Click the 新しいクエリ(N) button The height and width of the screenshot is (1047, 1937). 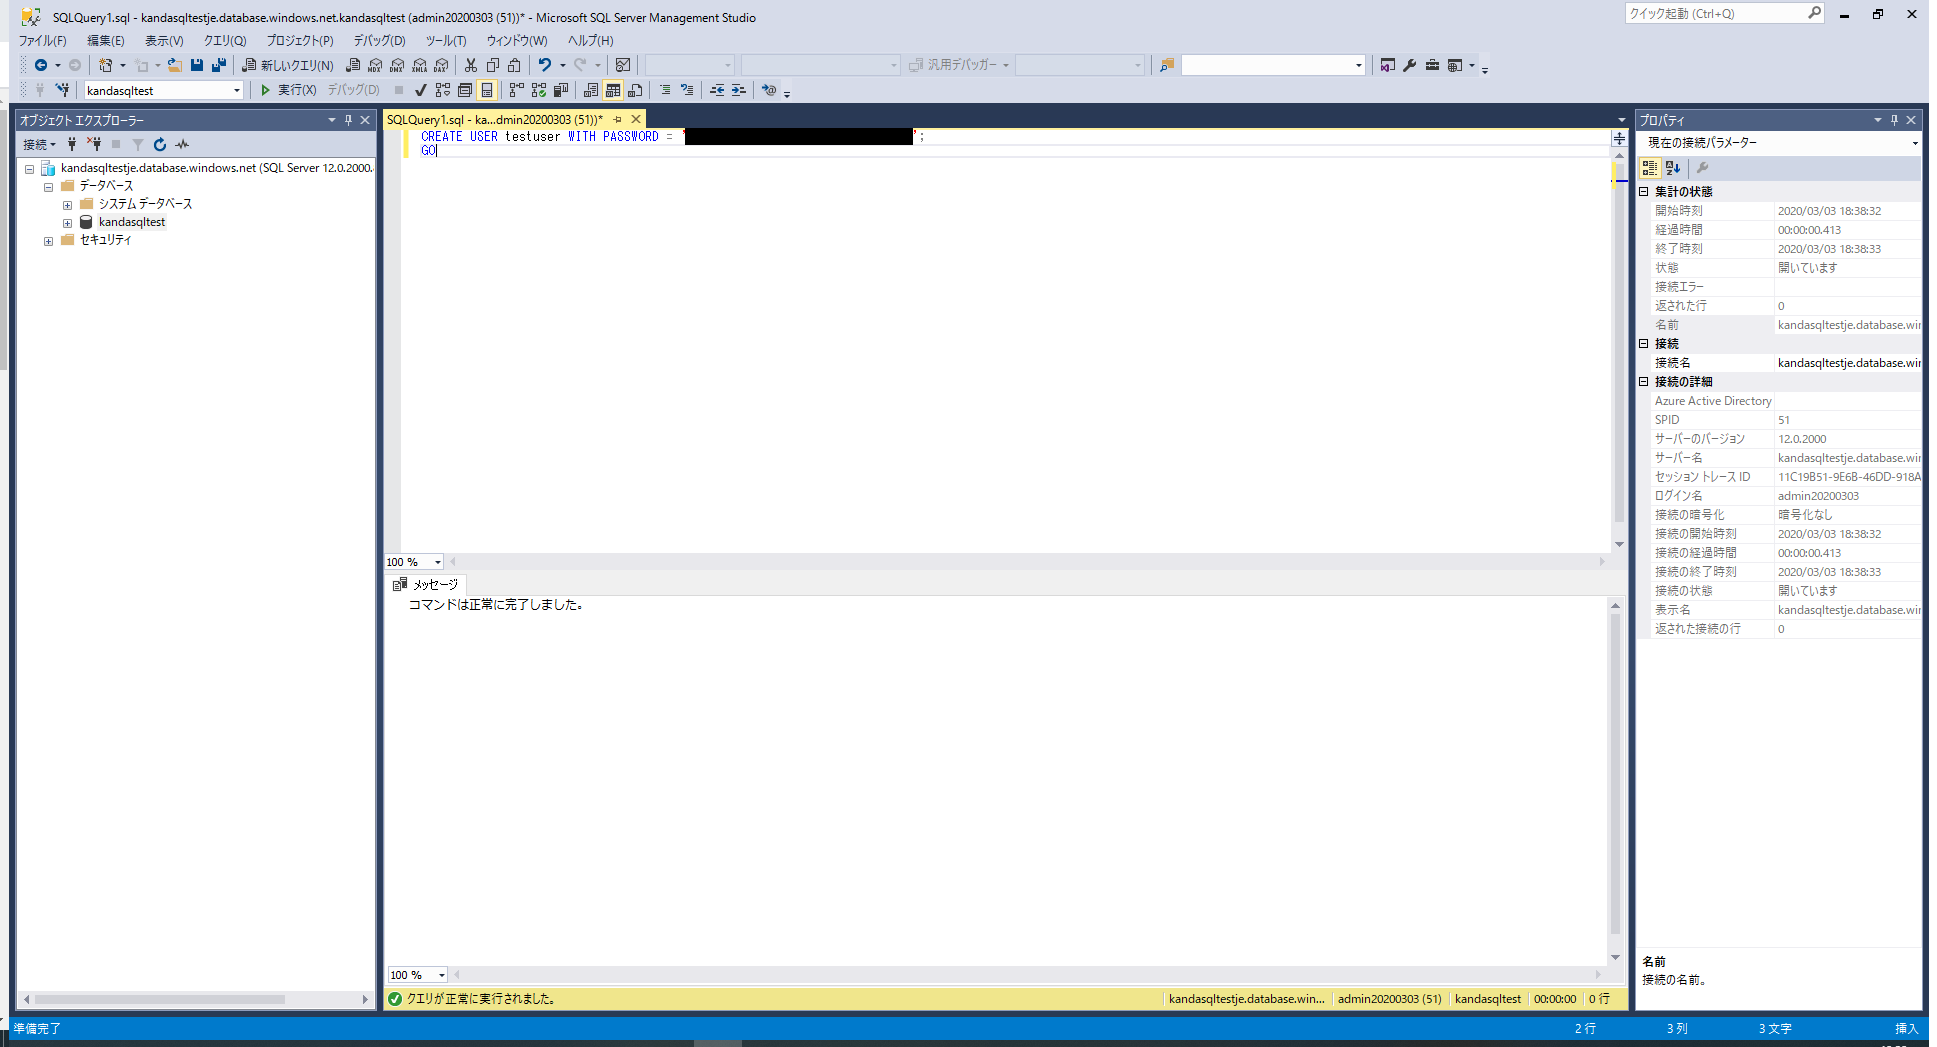click(288, 65)
